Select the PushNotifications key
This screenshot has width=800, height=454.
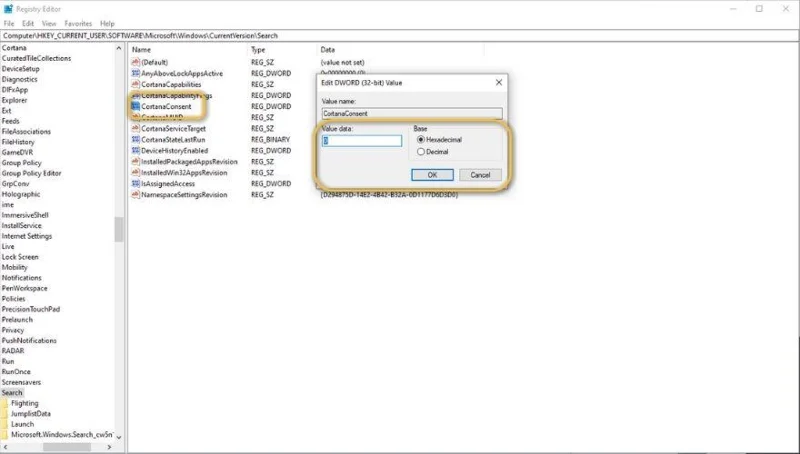[x=29, y=340]
